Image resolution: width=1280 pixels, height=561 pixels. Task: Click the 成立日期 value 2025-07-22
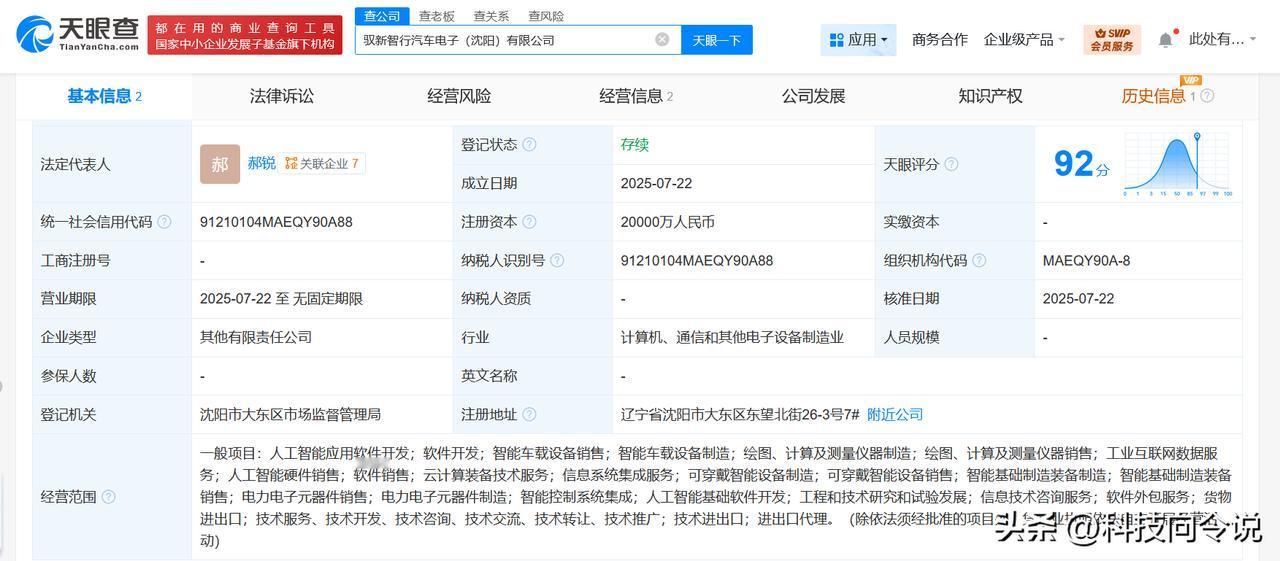point(656,183)
